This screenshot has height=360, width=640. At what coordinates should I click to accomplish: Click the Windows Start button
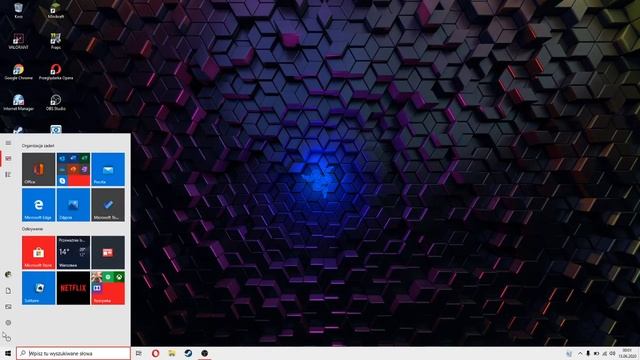(8, 353)
